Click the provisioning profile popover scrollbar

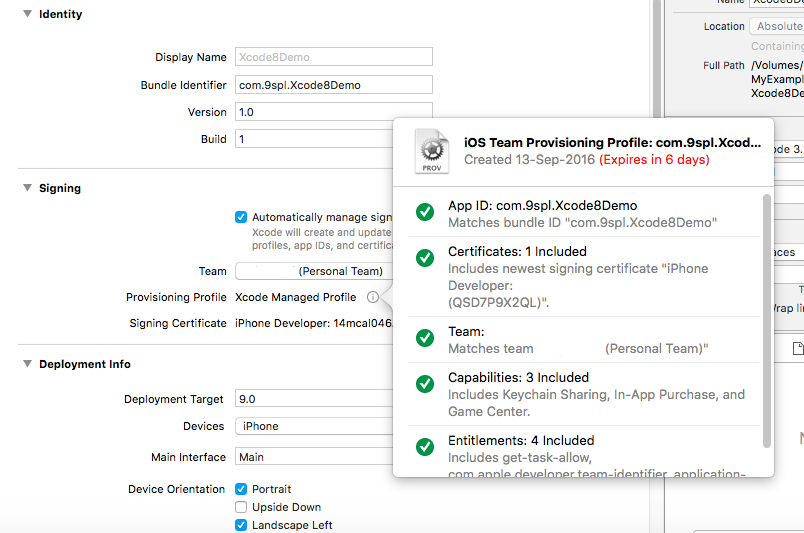(767, 320)
